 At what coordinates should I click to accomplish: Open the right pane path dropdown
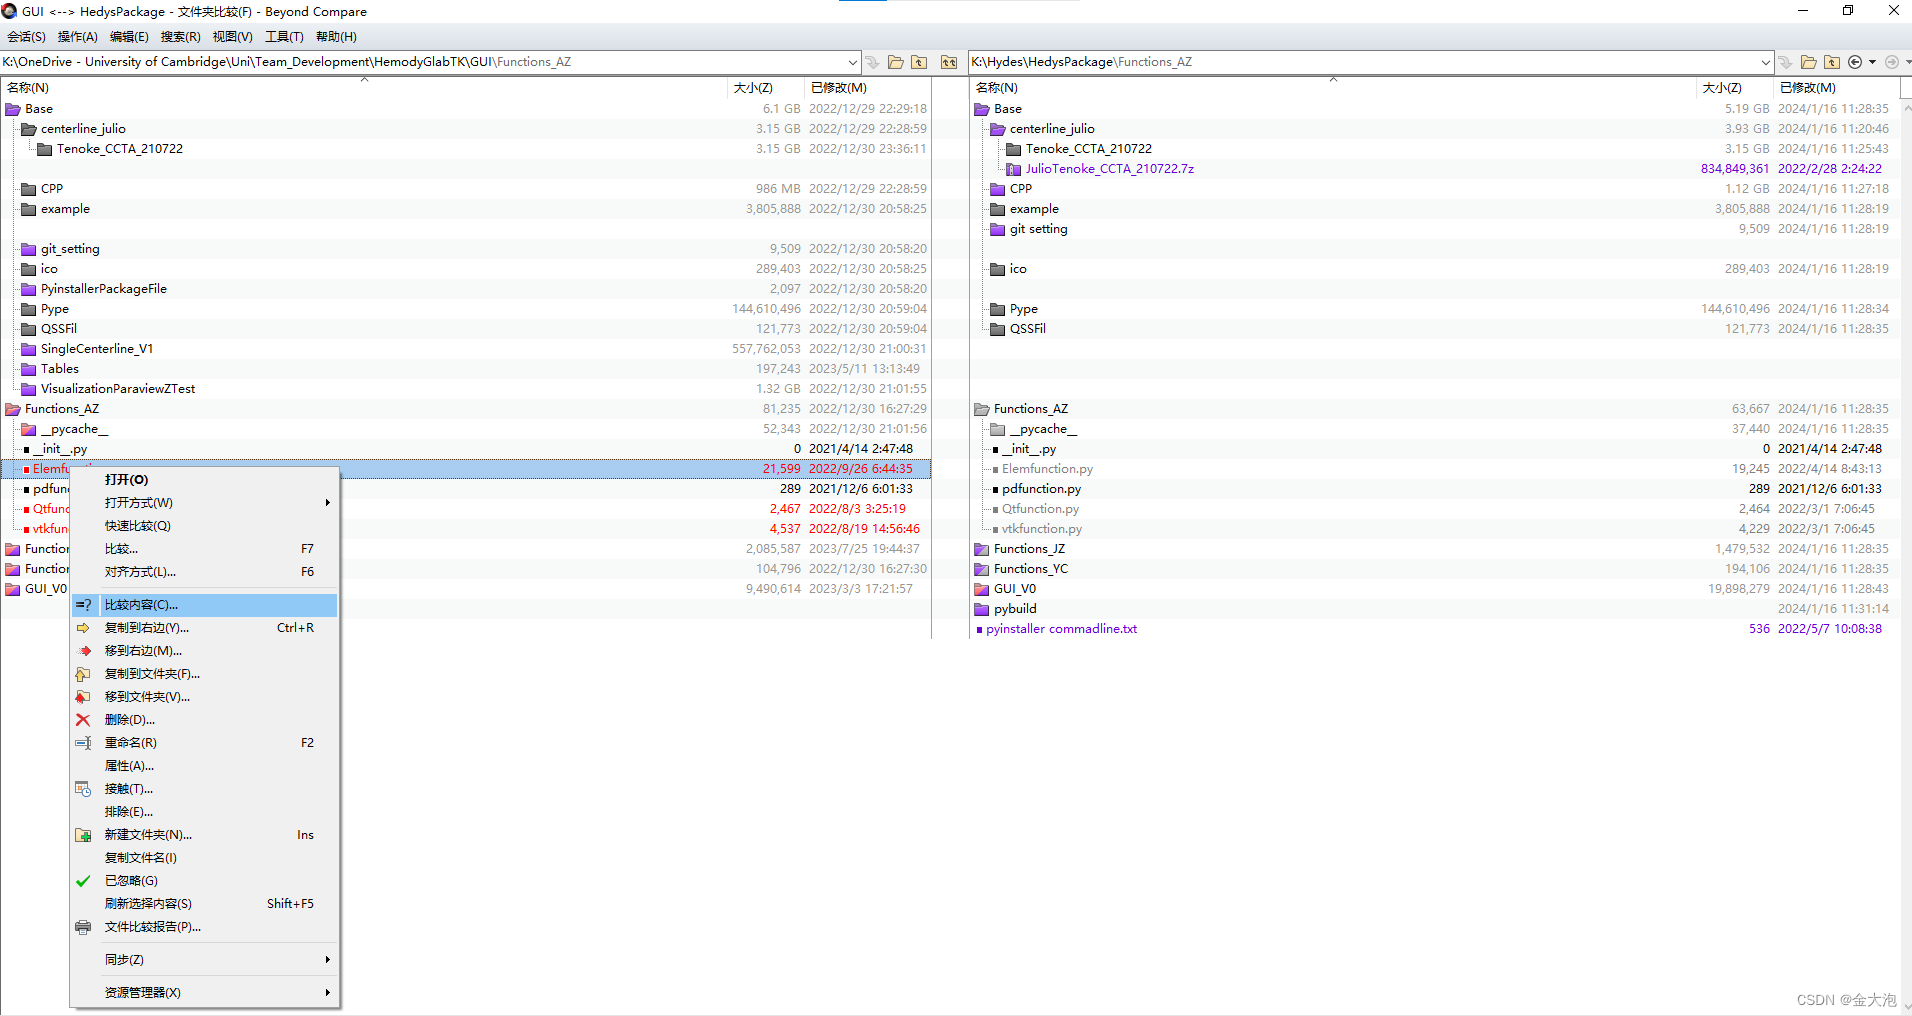(x=1765, y=62)
